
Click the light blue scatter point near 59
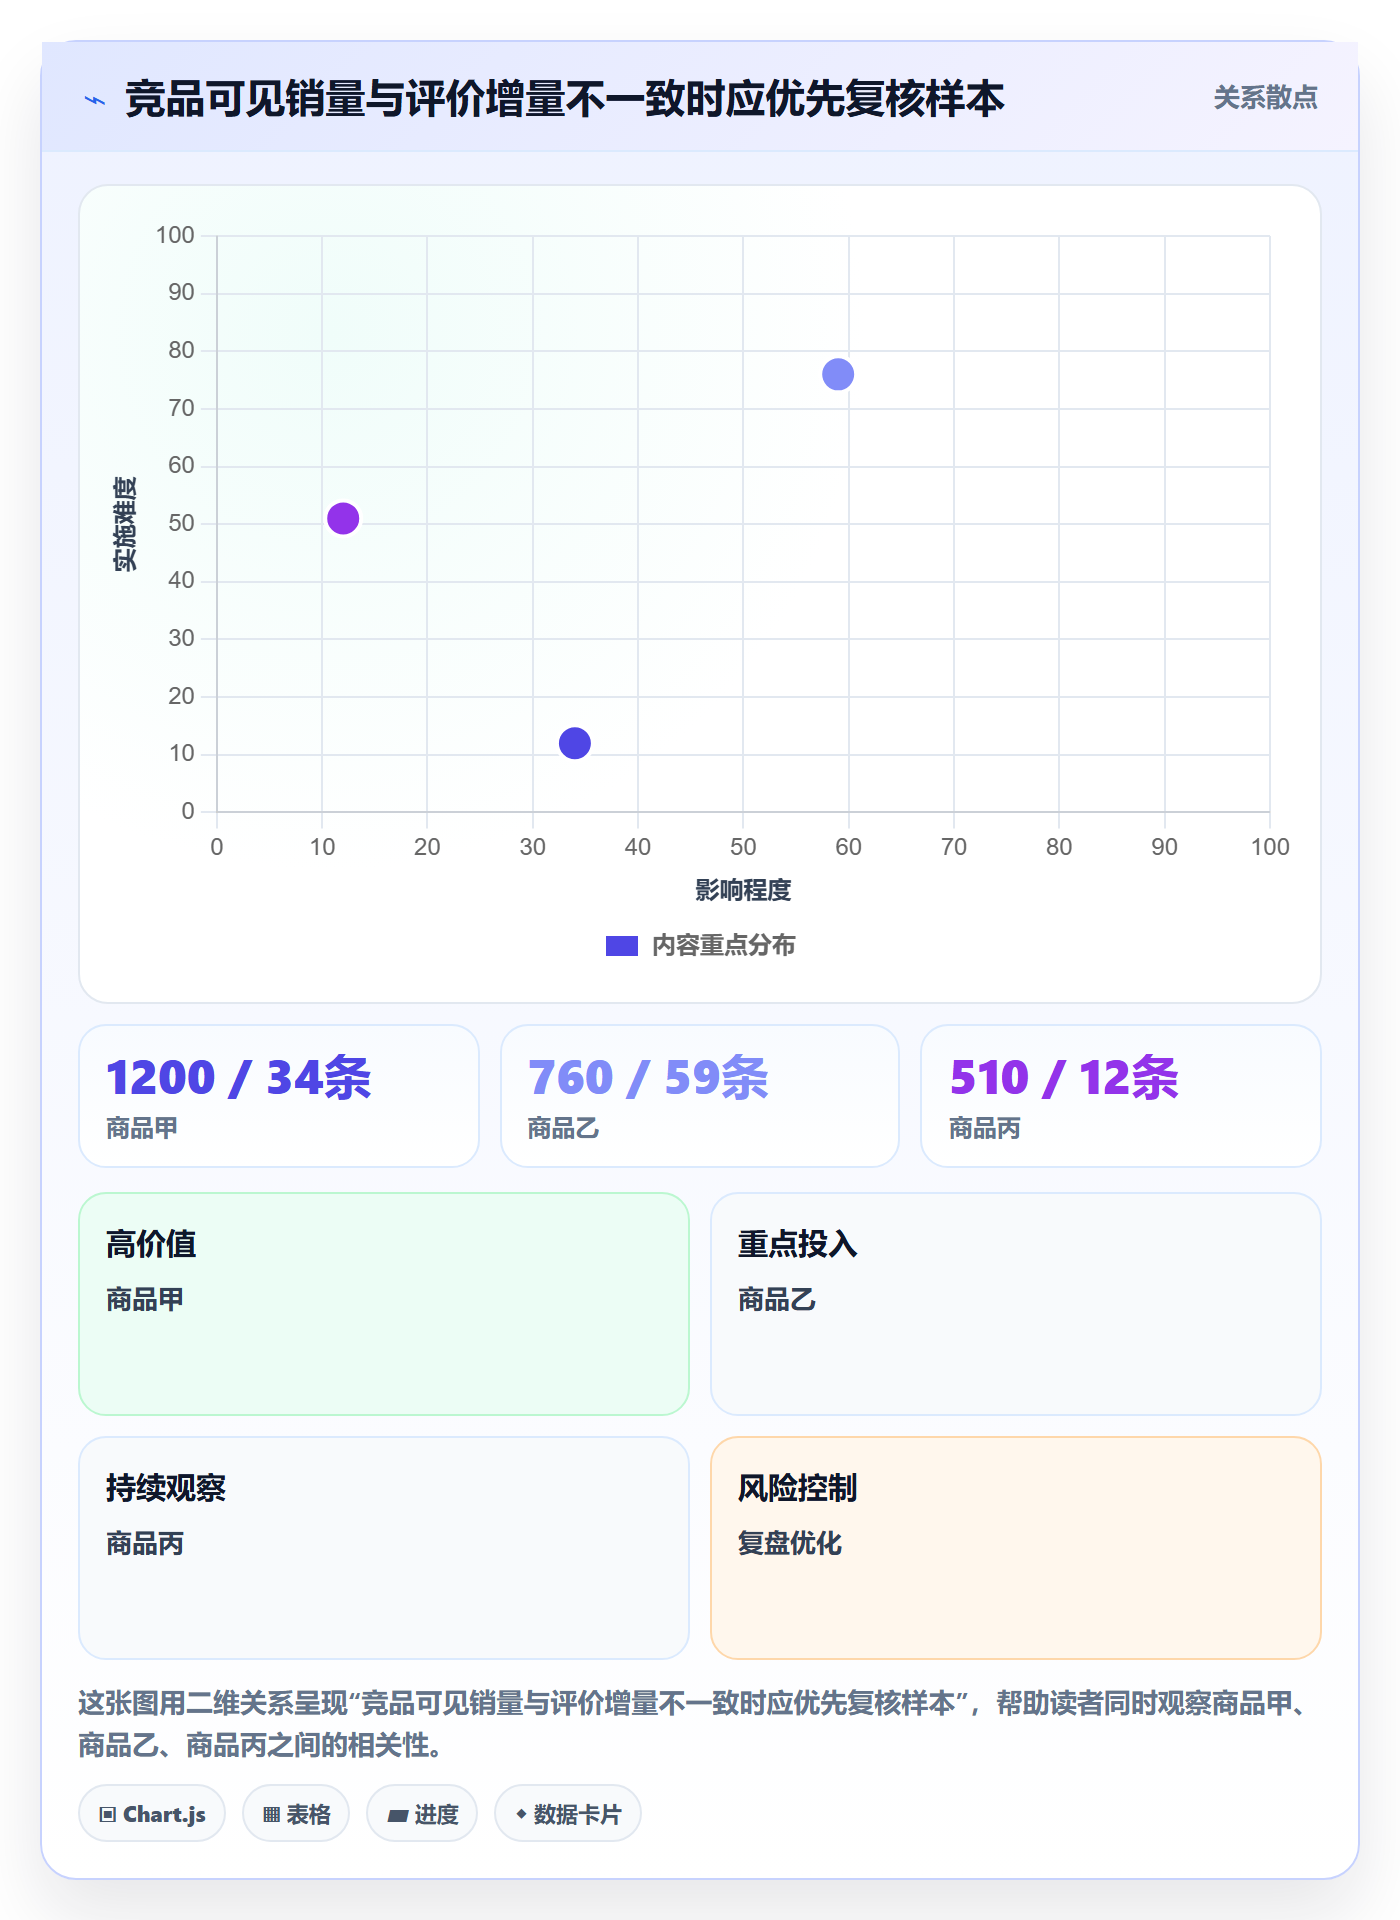pos(838,374)
